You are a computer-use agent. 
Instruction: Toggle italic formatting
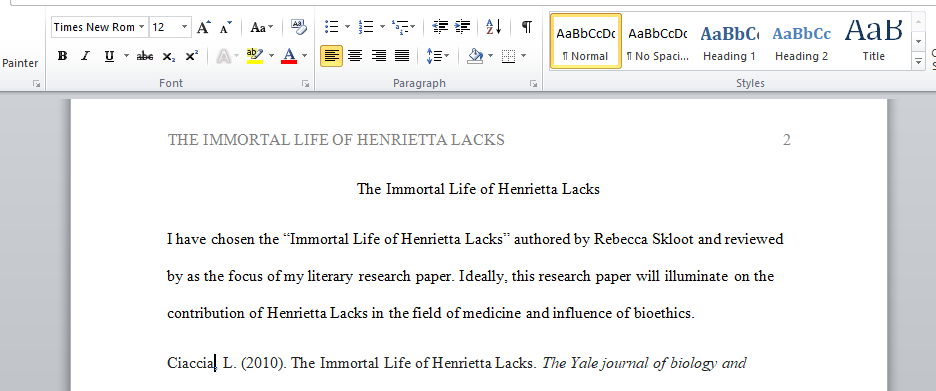[x=85, y=56]
